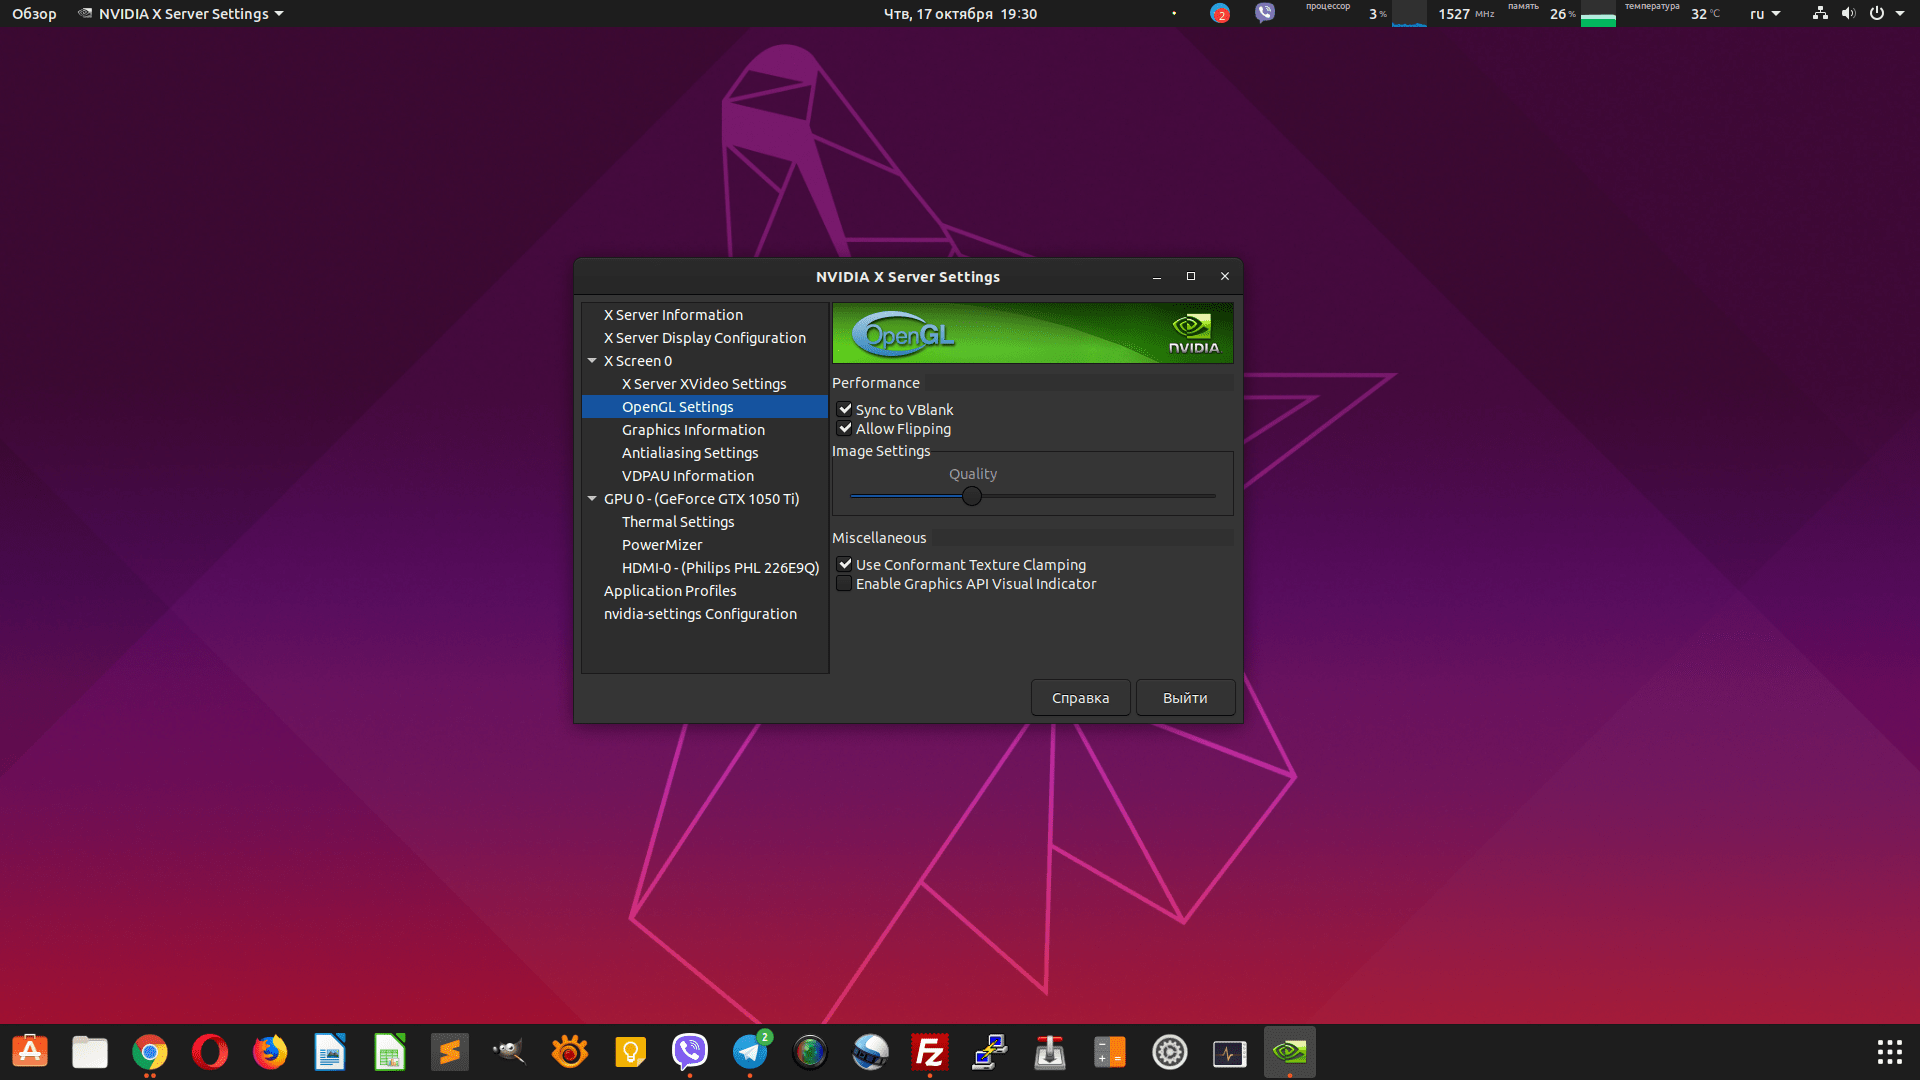
Task: Click the Выйти quit button
Action: 1185,698
